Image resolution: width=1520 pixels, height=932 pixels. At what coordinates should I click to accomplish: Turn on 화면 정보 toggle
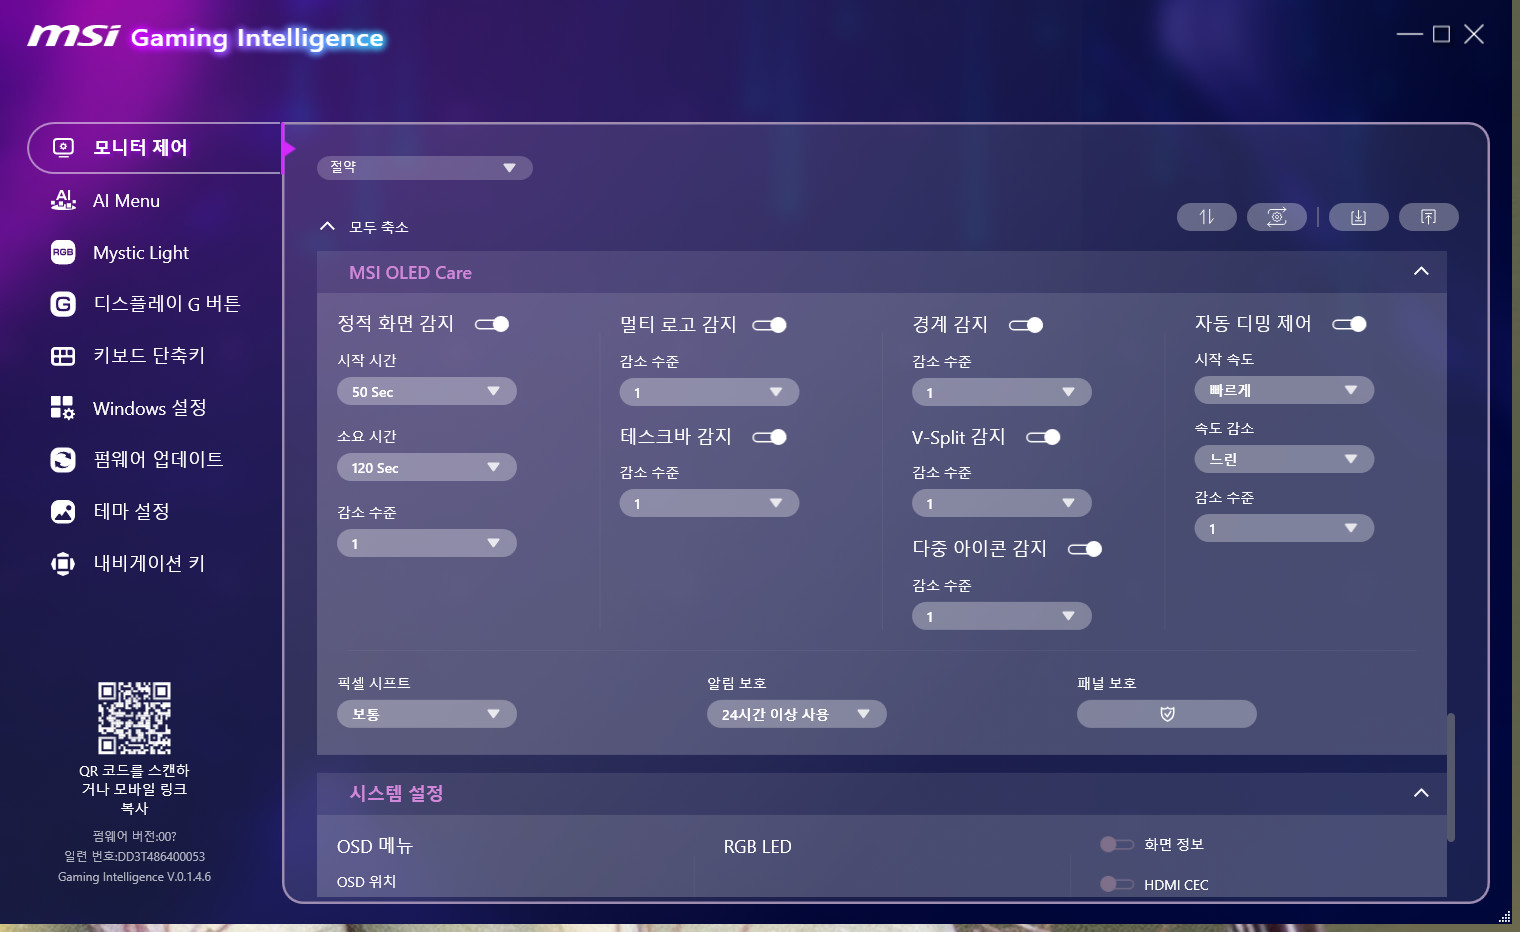pyautogui.click(x=1116, y=845)
